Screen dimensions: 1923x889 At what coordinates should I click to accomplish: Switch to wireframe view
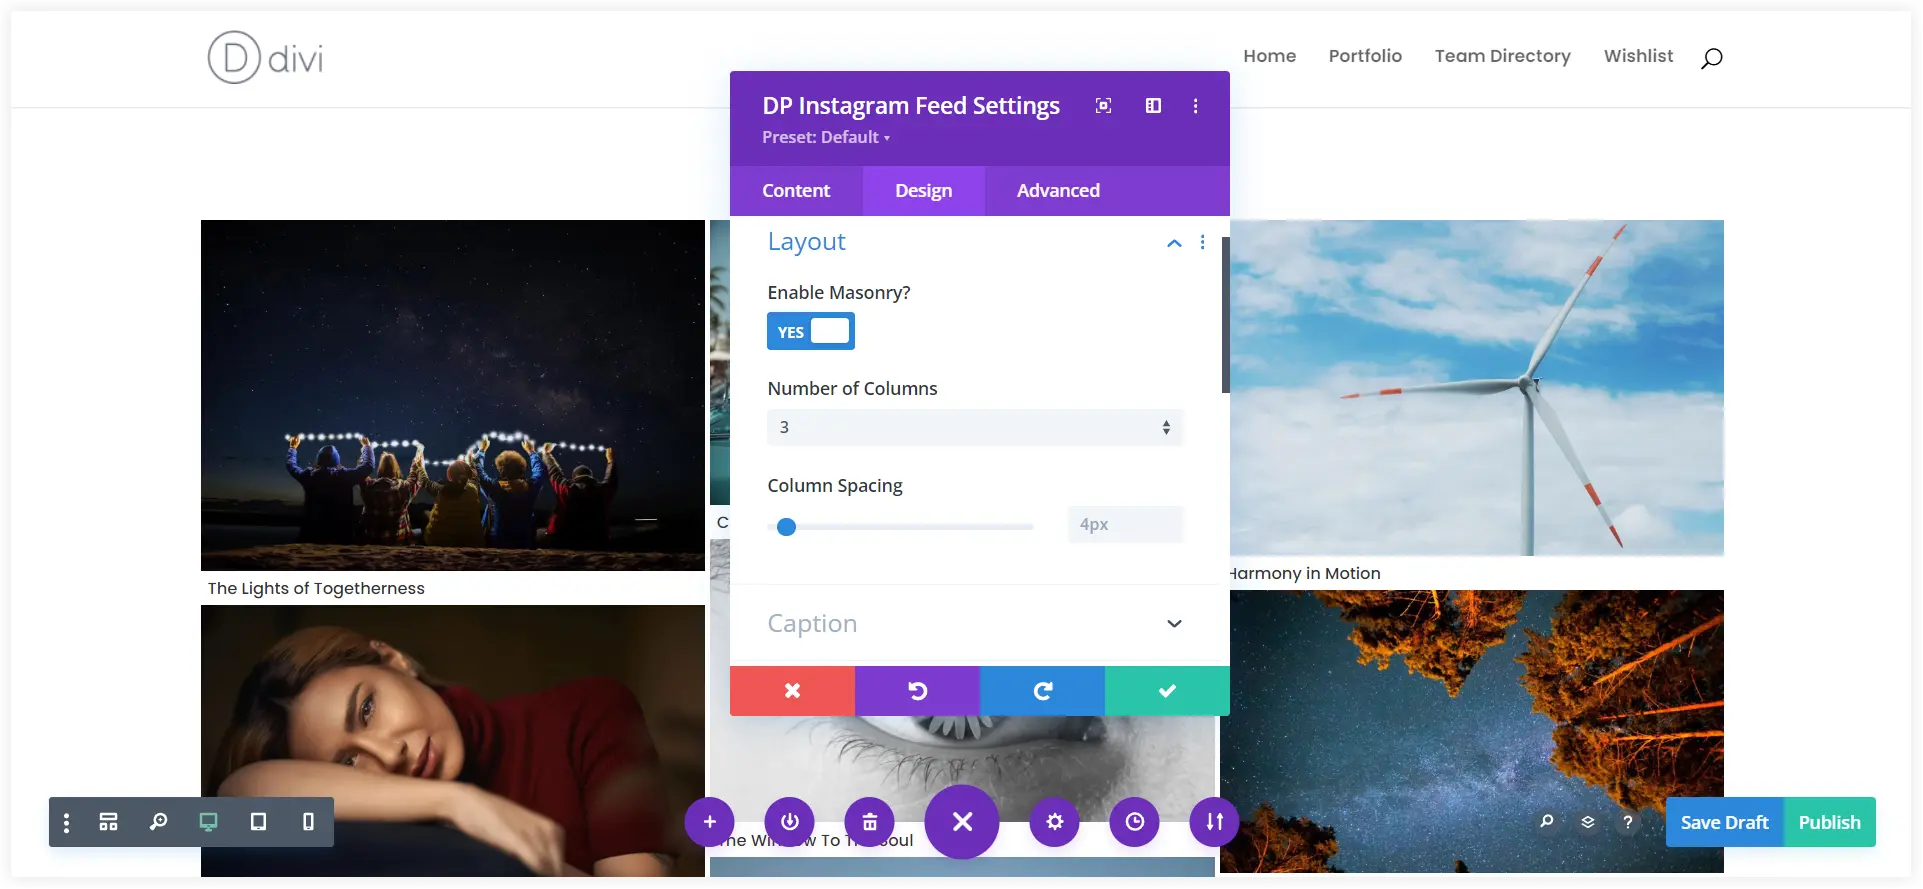click(x=108, y=822)
